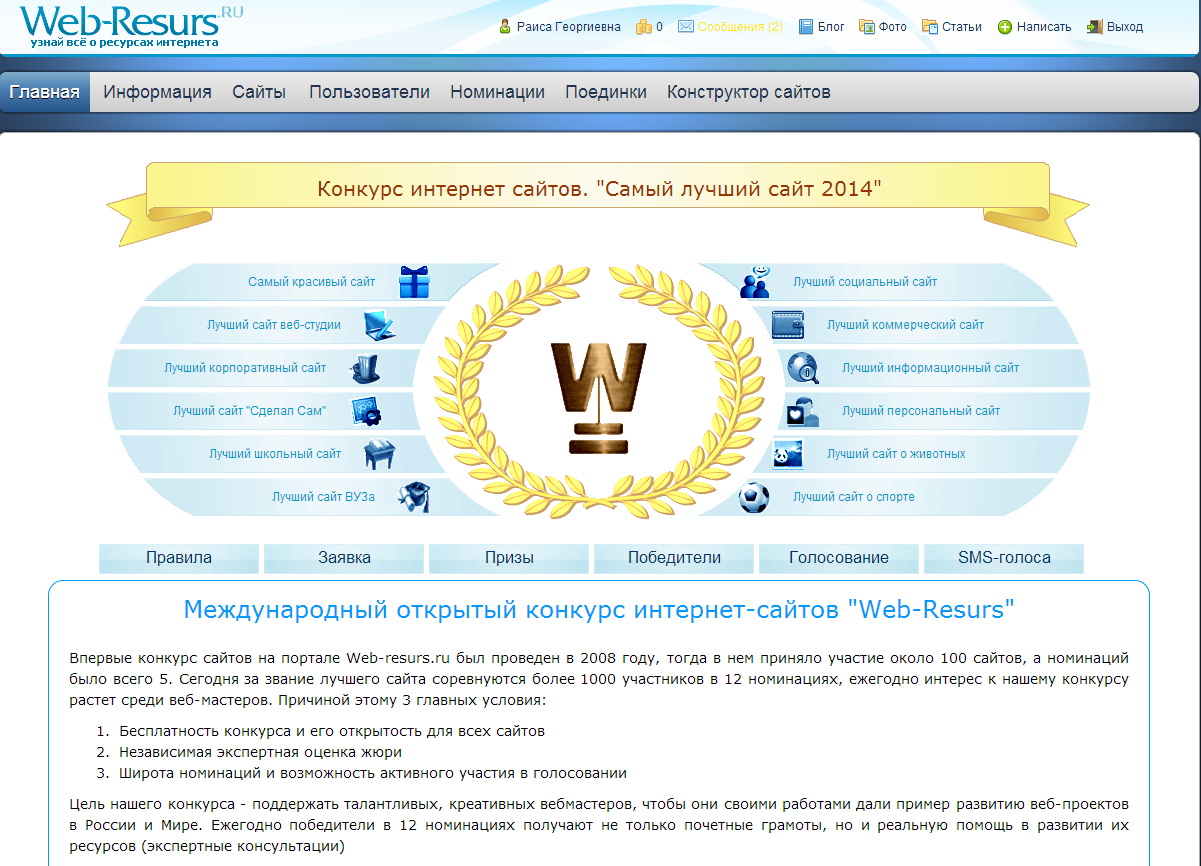This screenshot has width=1201, height=866.
Task: Open the Голосование tab
Action: (839, 558)
